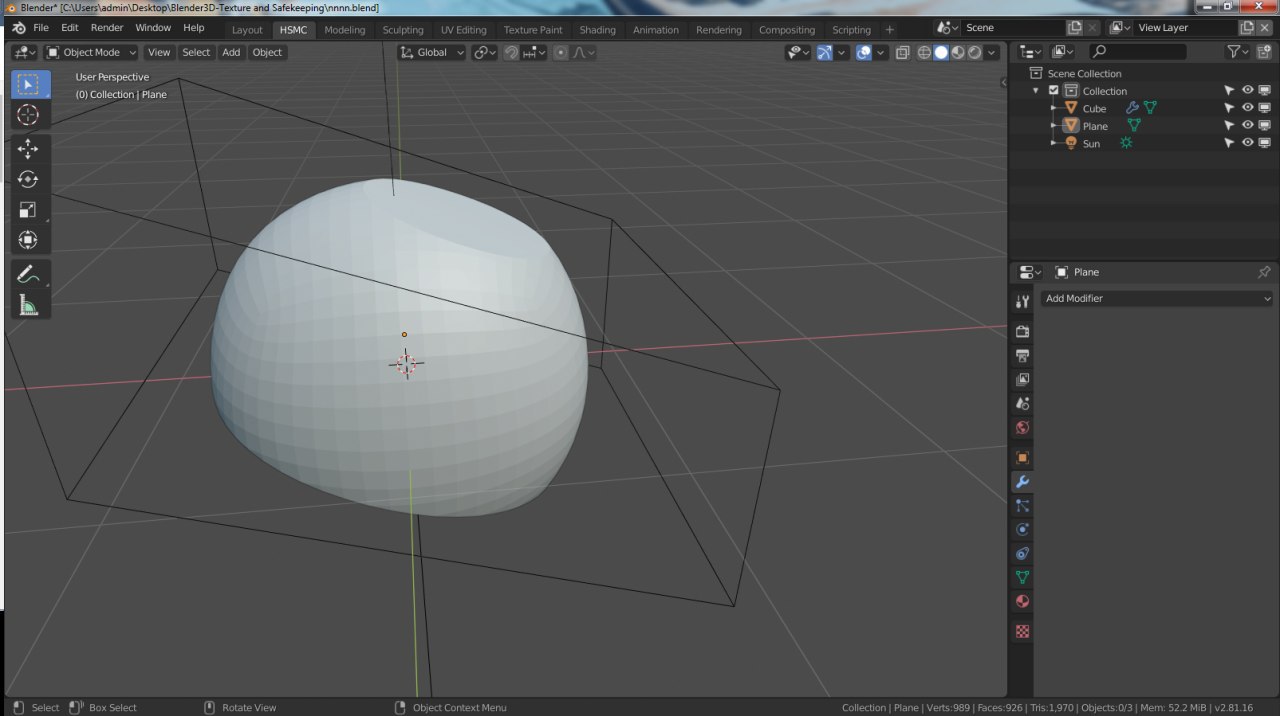Screen dimensions: 1280x716
Task: Select the Annotate tool
Action: click(x=28, y=274)
